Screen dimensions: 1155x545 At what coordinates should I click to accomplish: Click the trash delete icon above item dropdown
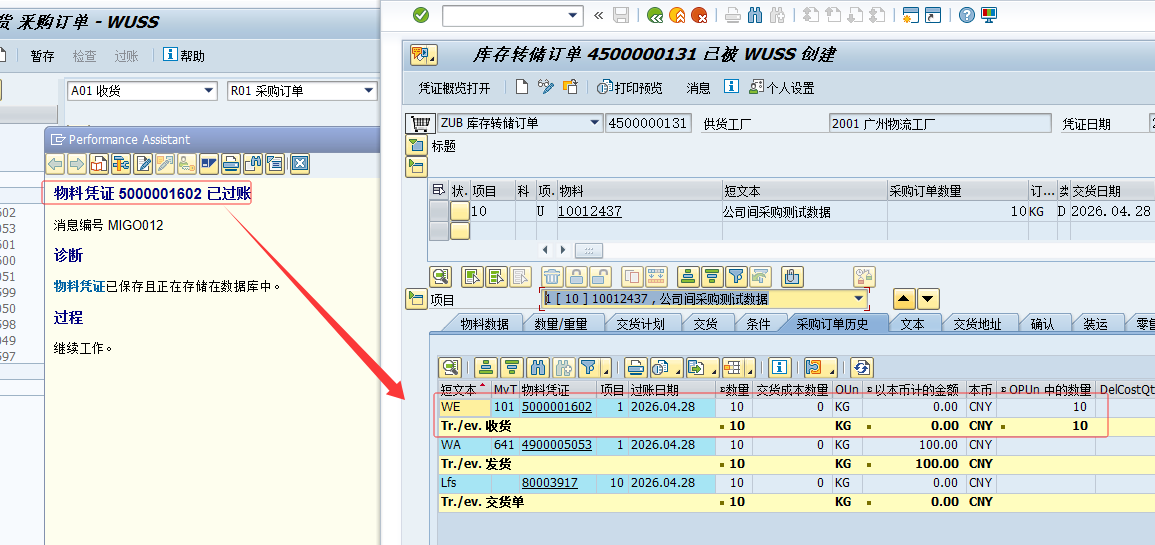click(551, 277)
